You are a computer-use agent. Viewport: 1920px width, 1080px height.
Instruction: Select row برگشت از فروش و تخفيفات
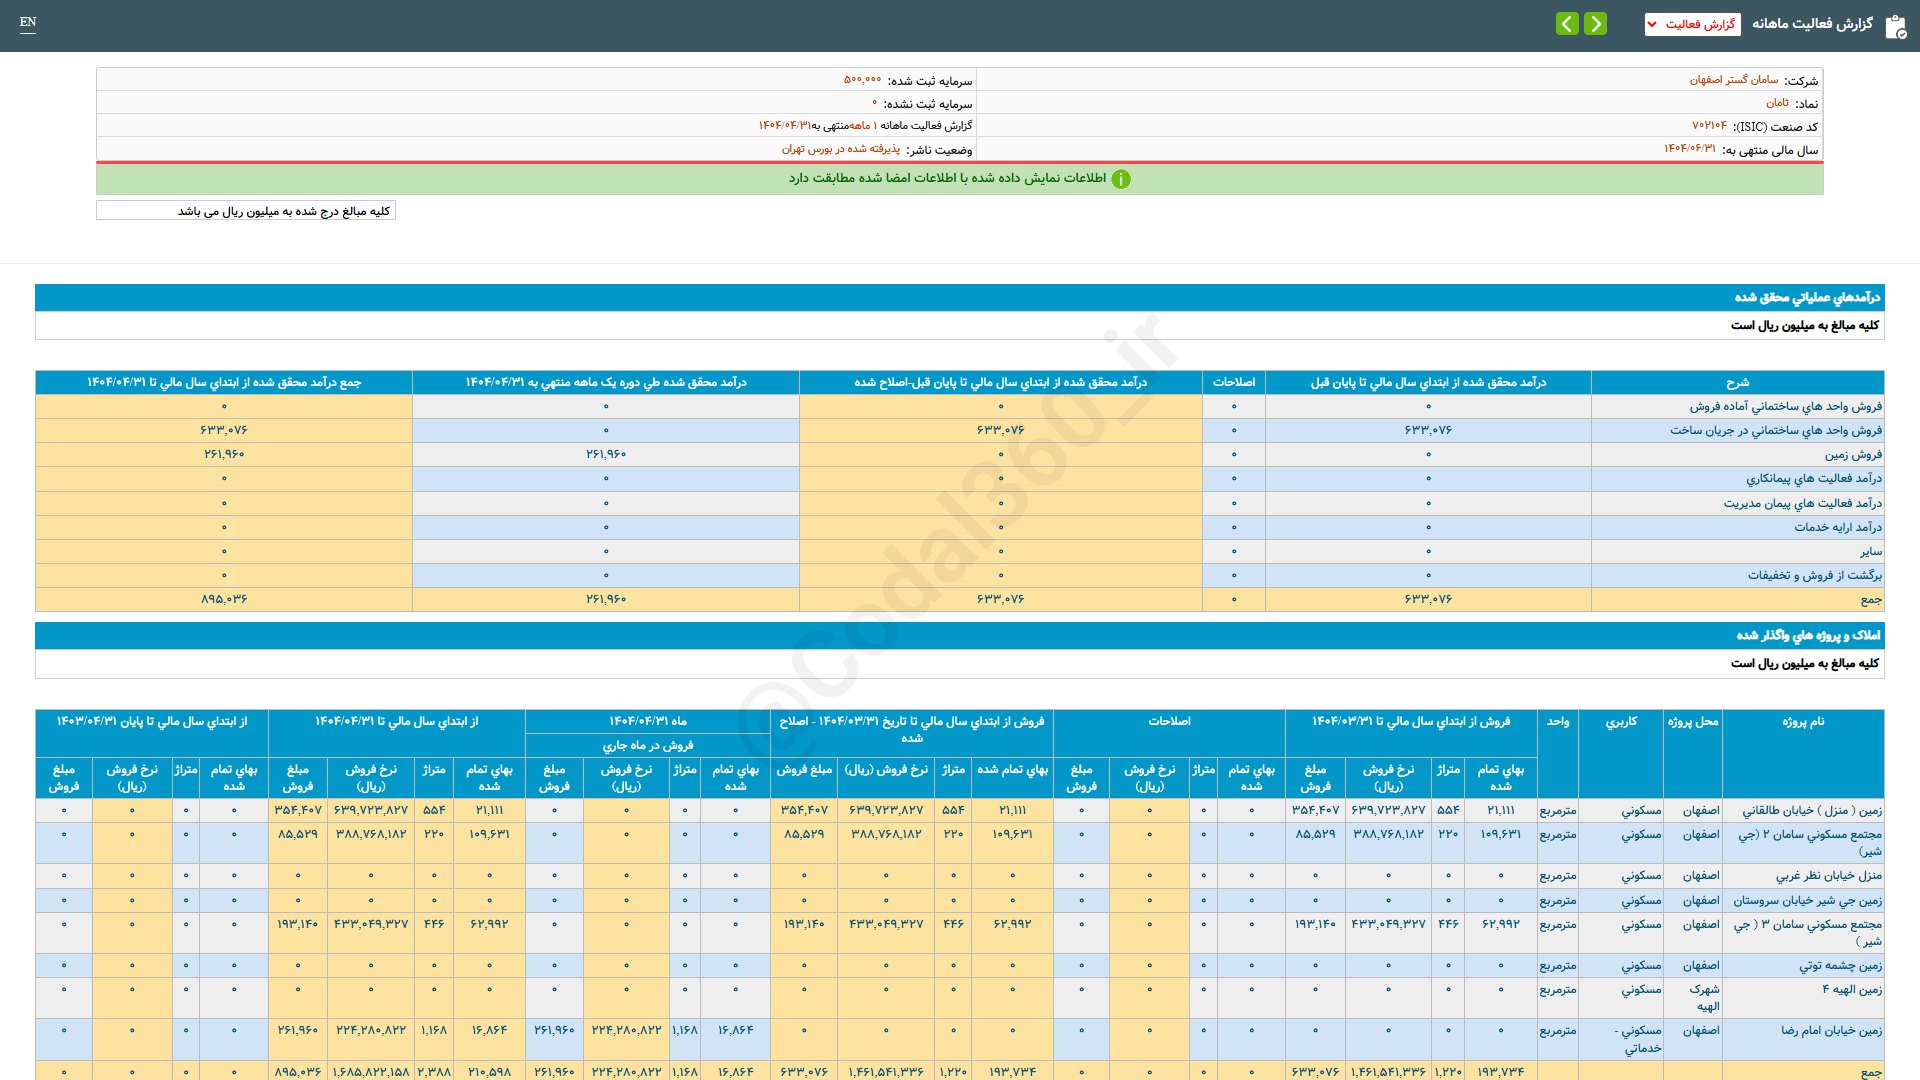point(1815,576)
